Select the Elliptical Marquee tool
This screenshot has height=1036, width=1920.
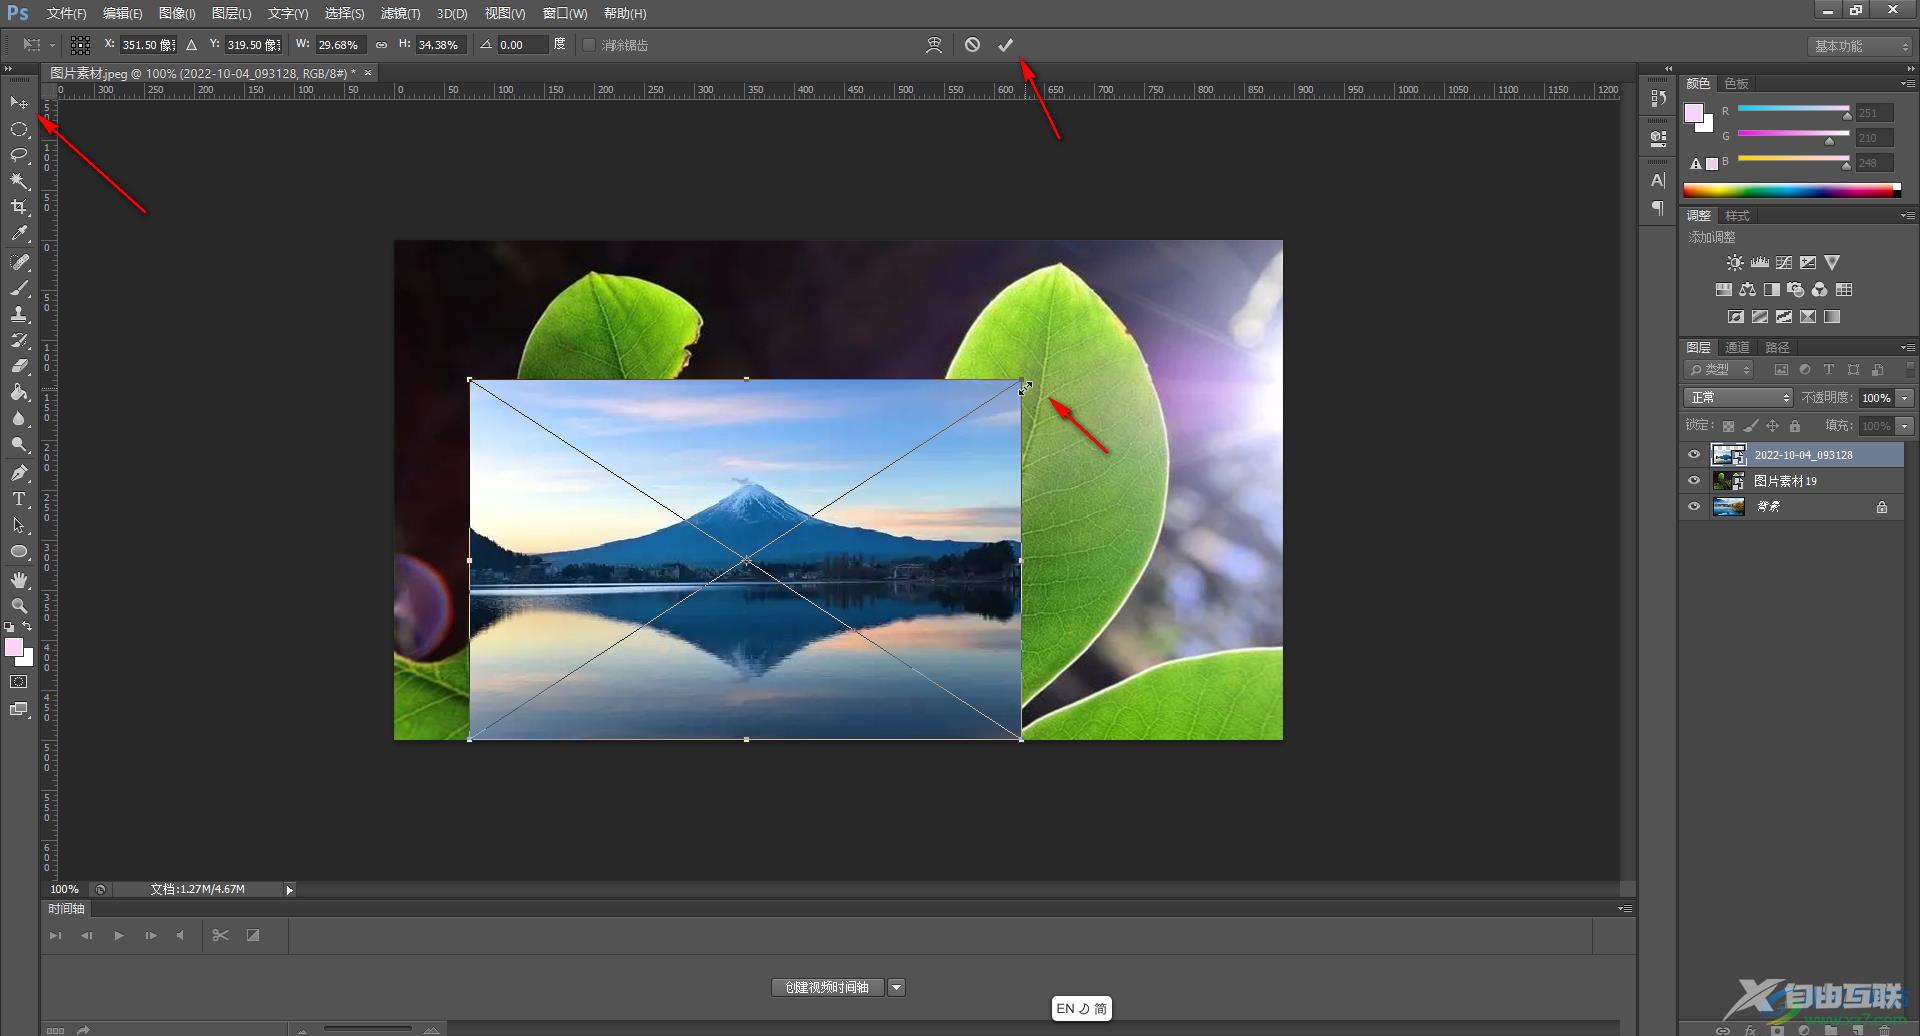pyautogui.click(x=19, y=129)
